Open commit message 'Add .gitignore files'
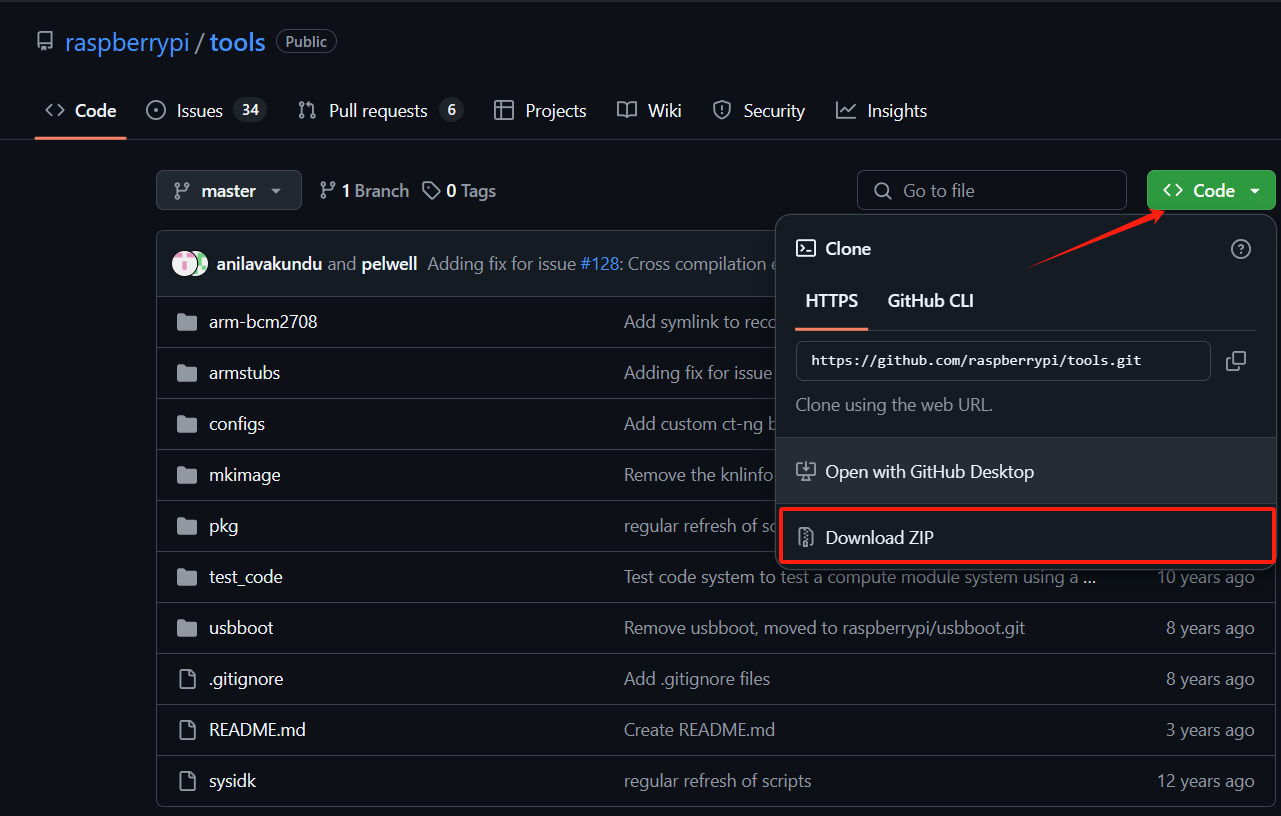Viewport: 1281px width, 816px height. [x=697, y=679]
